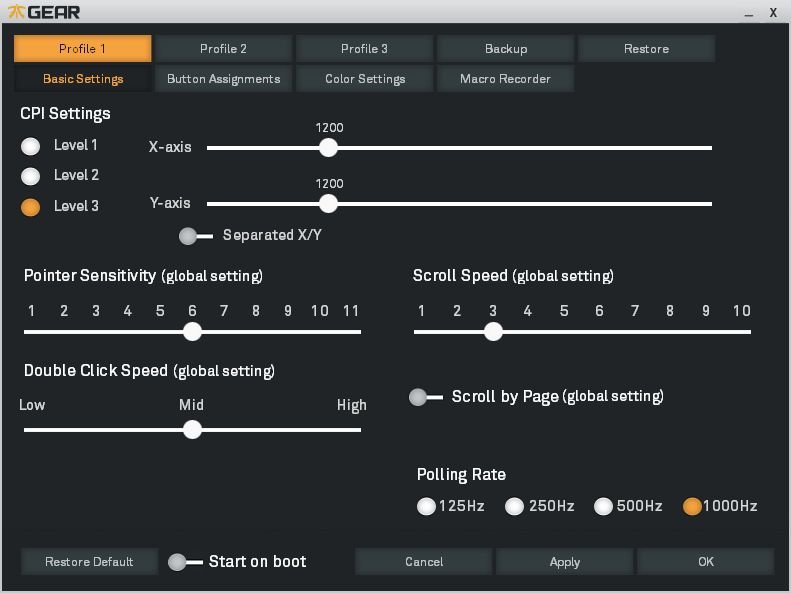The height and width of the screenshot is (593, 791).
Task: Switch to Profile 3 tab
Action: coord(364,49)
